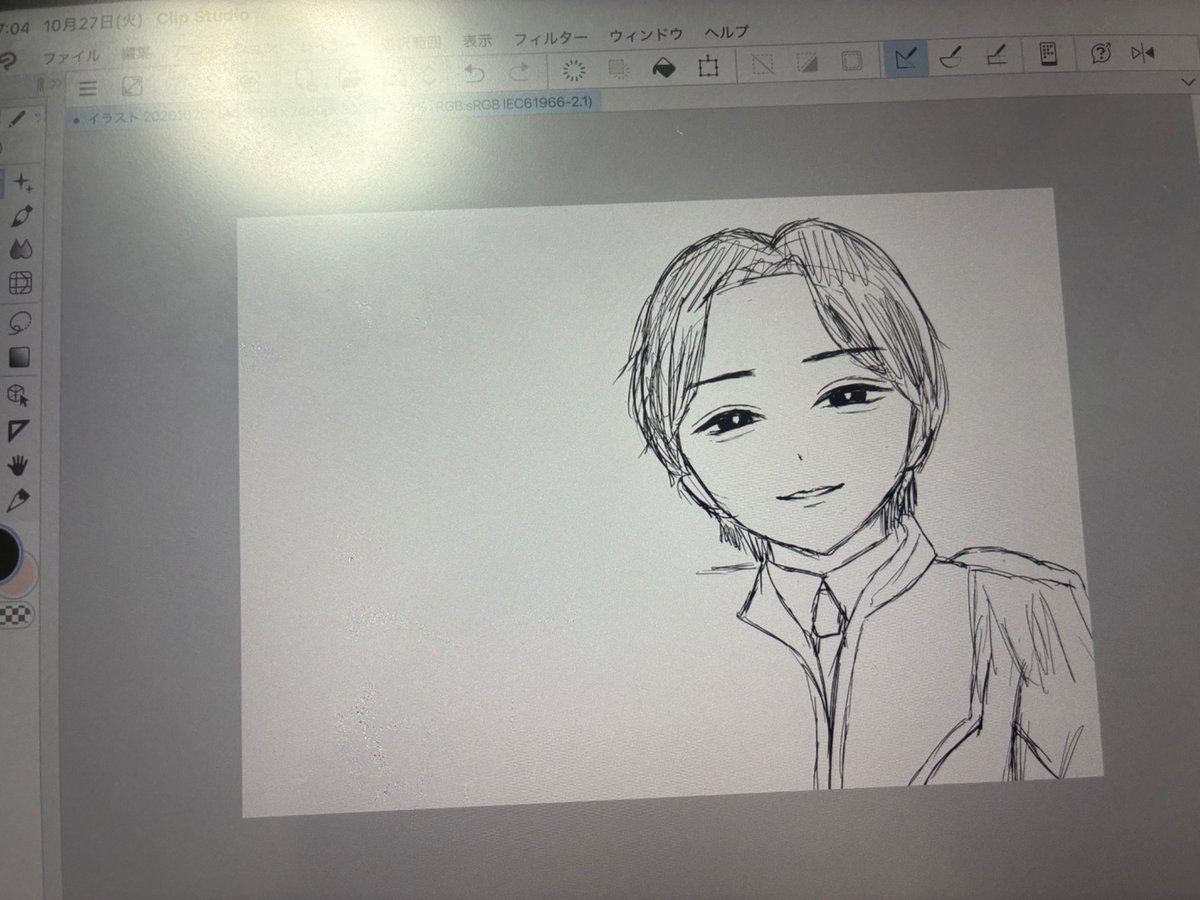Select the grid mesh tool icon
1200x900 pixels.
(x=20, y=284)
